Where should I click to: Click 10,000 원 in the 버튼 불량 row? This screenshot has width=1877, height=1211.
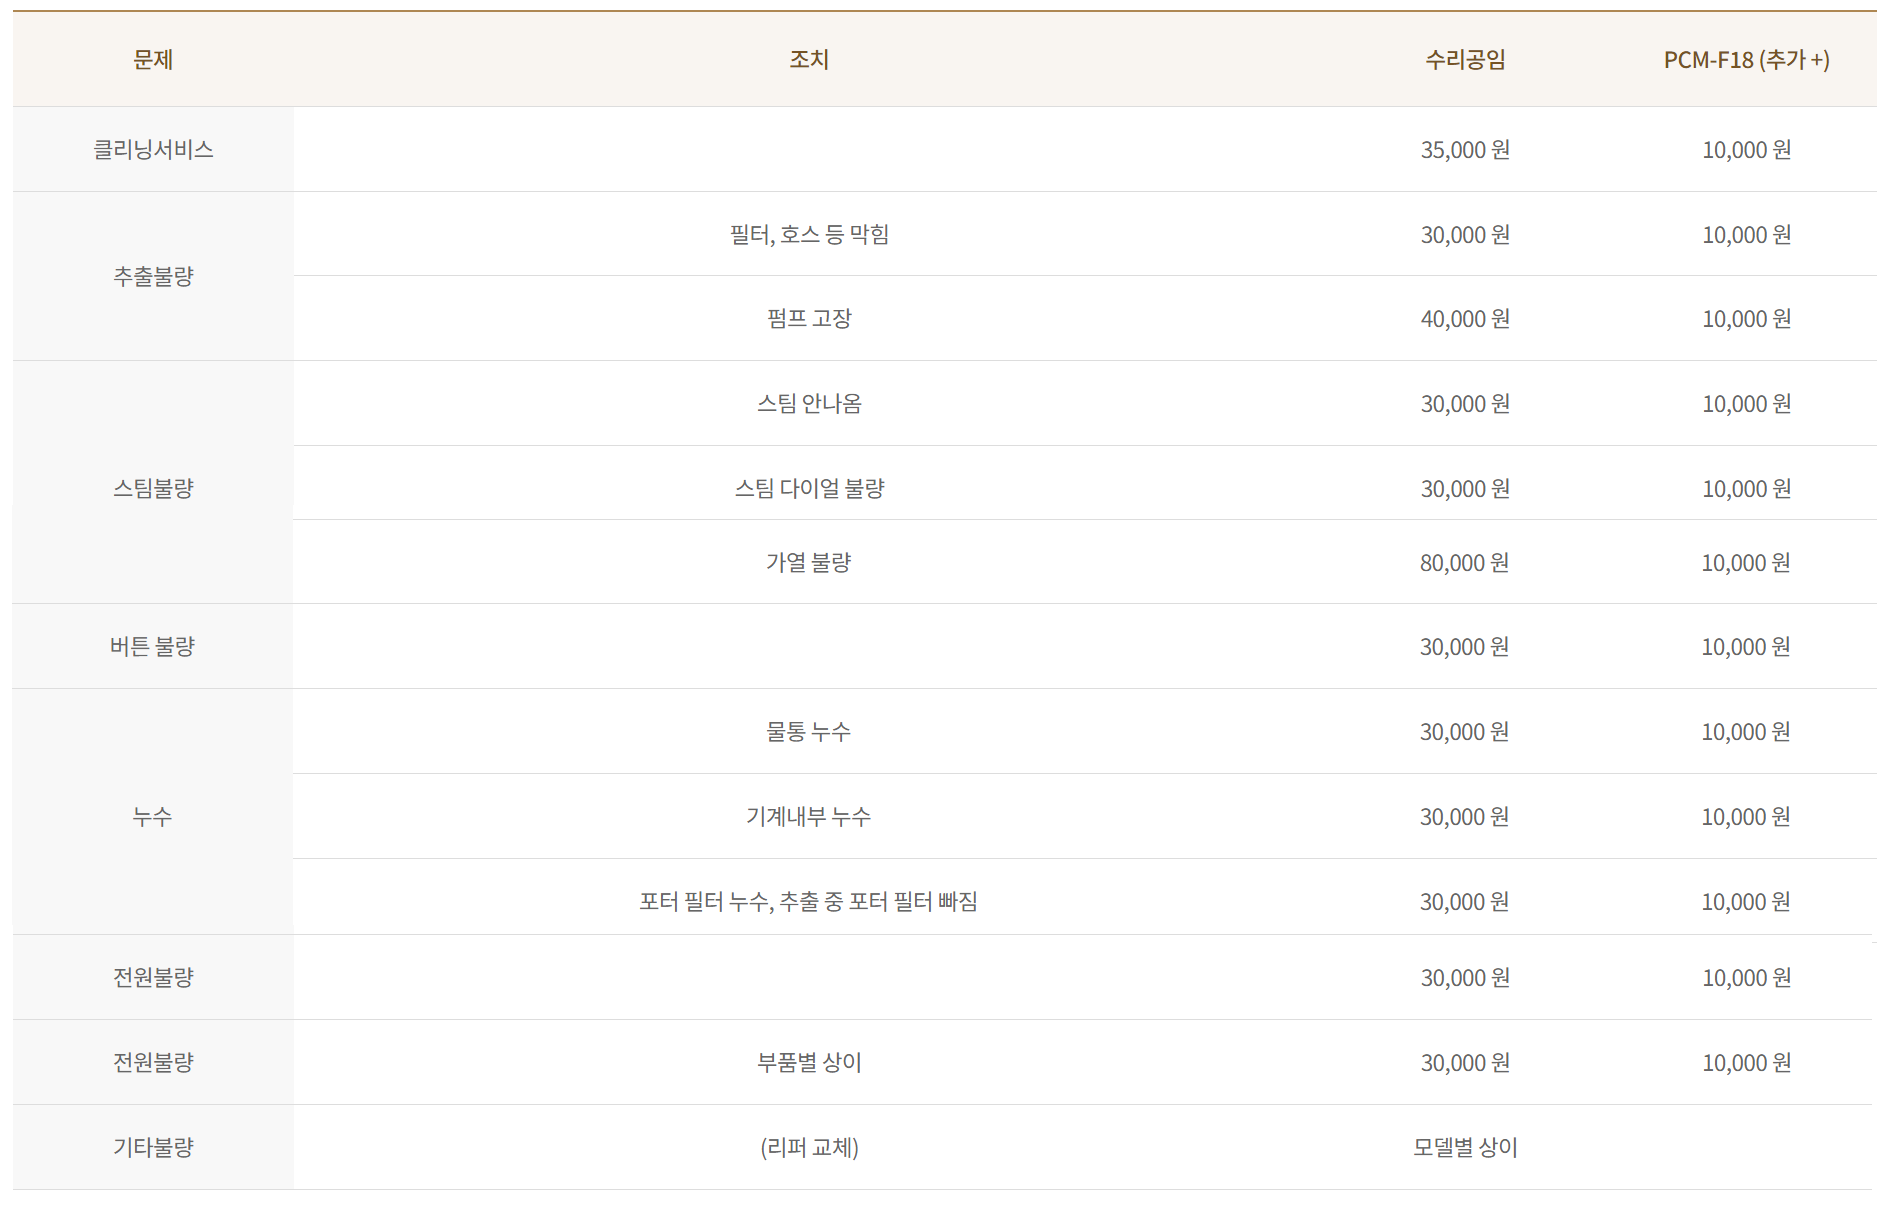tap(1746, 647)
